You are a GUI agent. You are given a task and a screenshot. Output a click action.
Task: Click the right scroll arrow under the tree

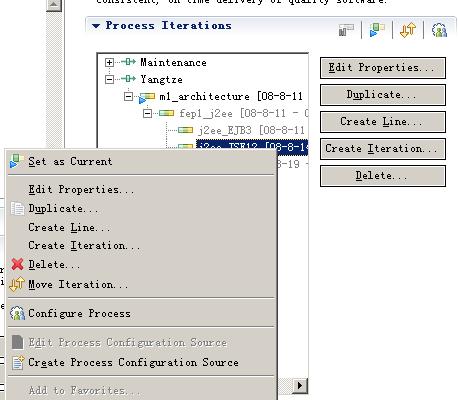300,386
